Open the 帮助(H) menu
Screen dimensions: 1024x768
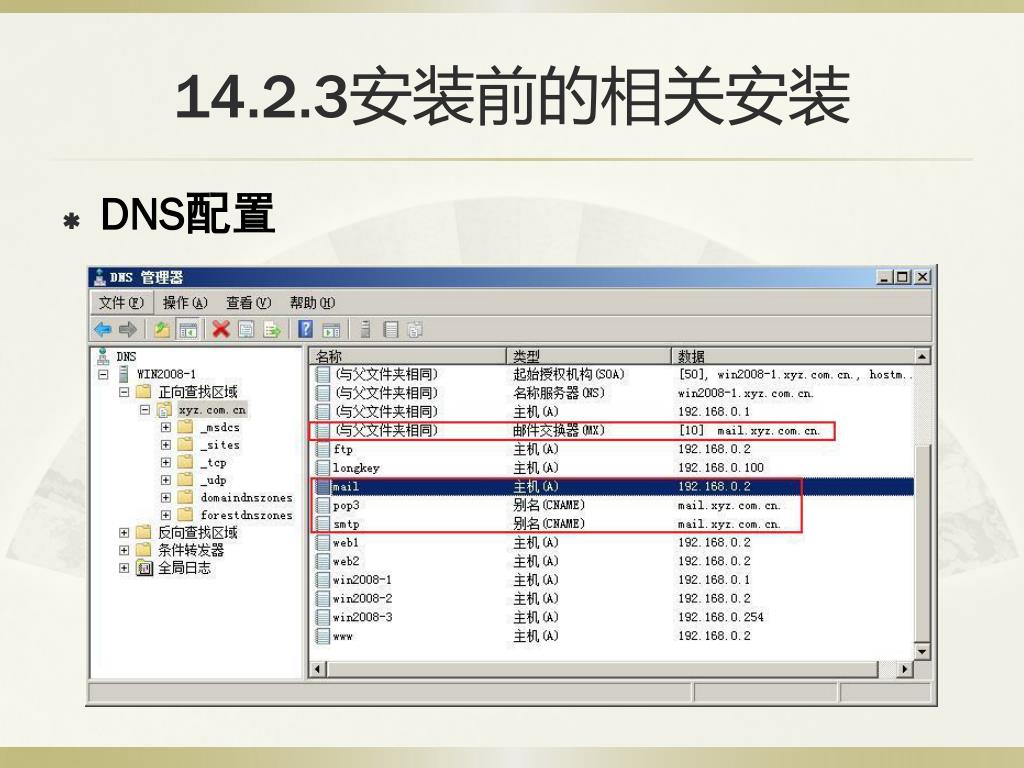pos(312,303)
